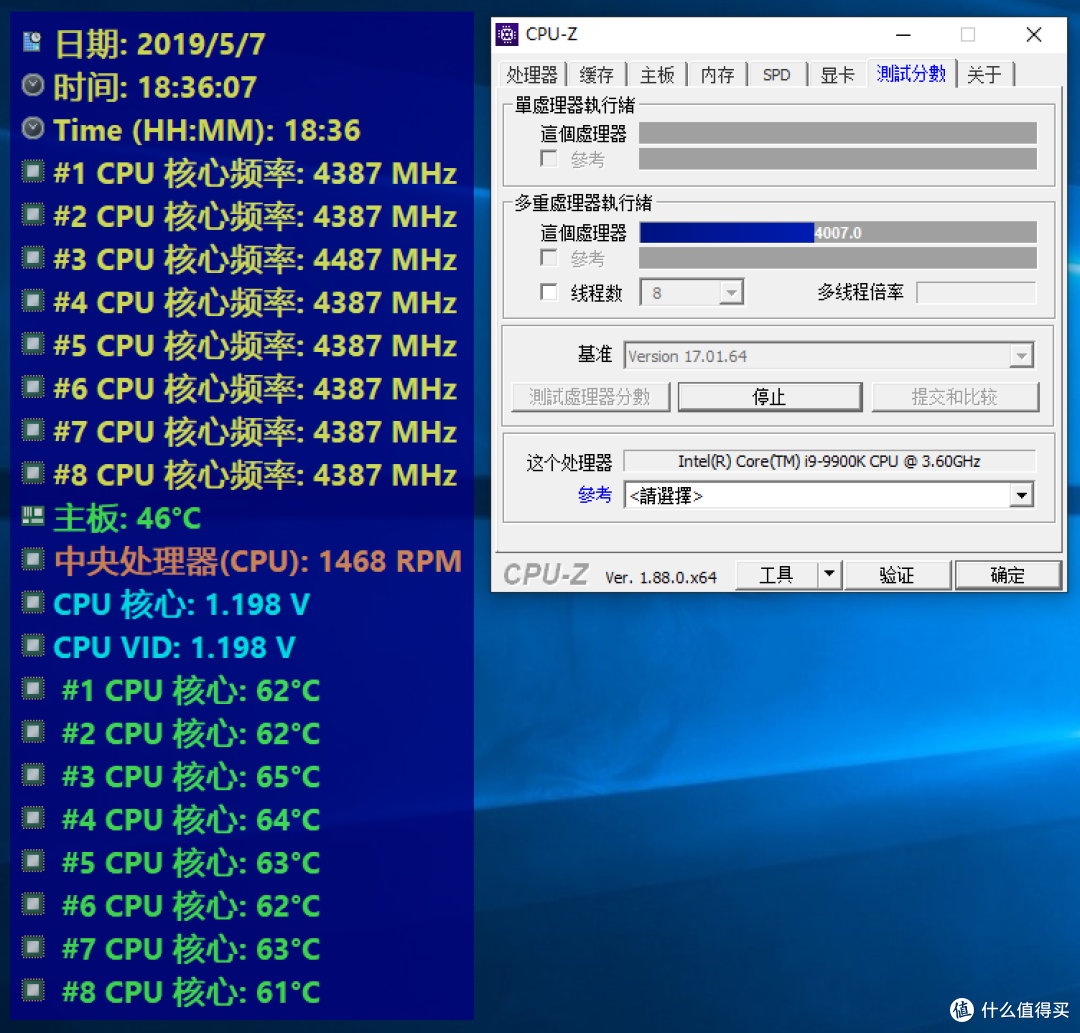Click chip icon for #7 CPU 核心频率
Viewport: 1080px width, 1033px height.
pos(32,430)
